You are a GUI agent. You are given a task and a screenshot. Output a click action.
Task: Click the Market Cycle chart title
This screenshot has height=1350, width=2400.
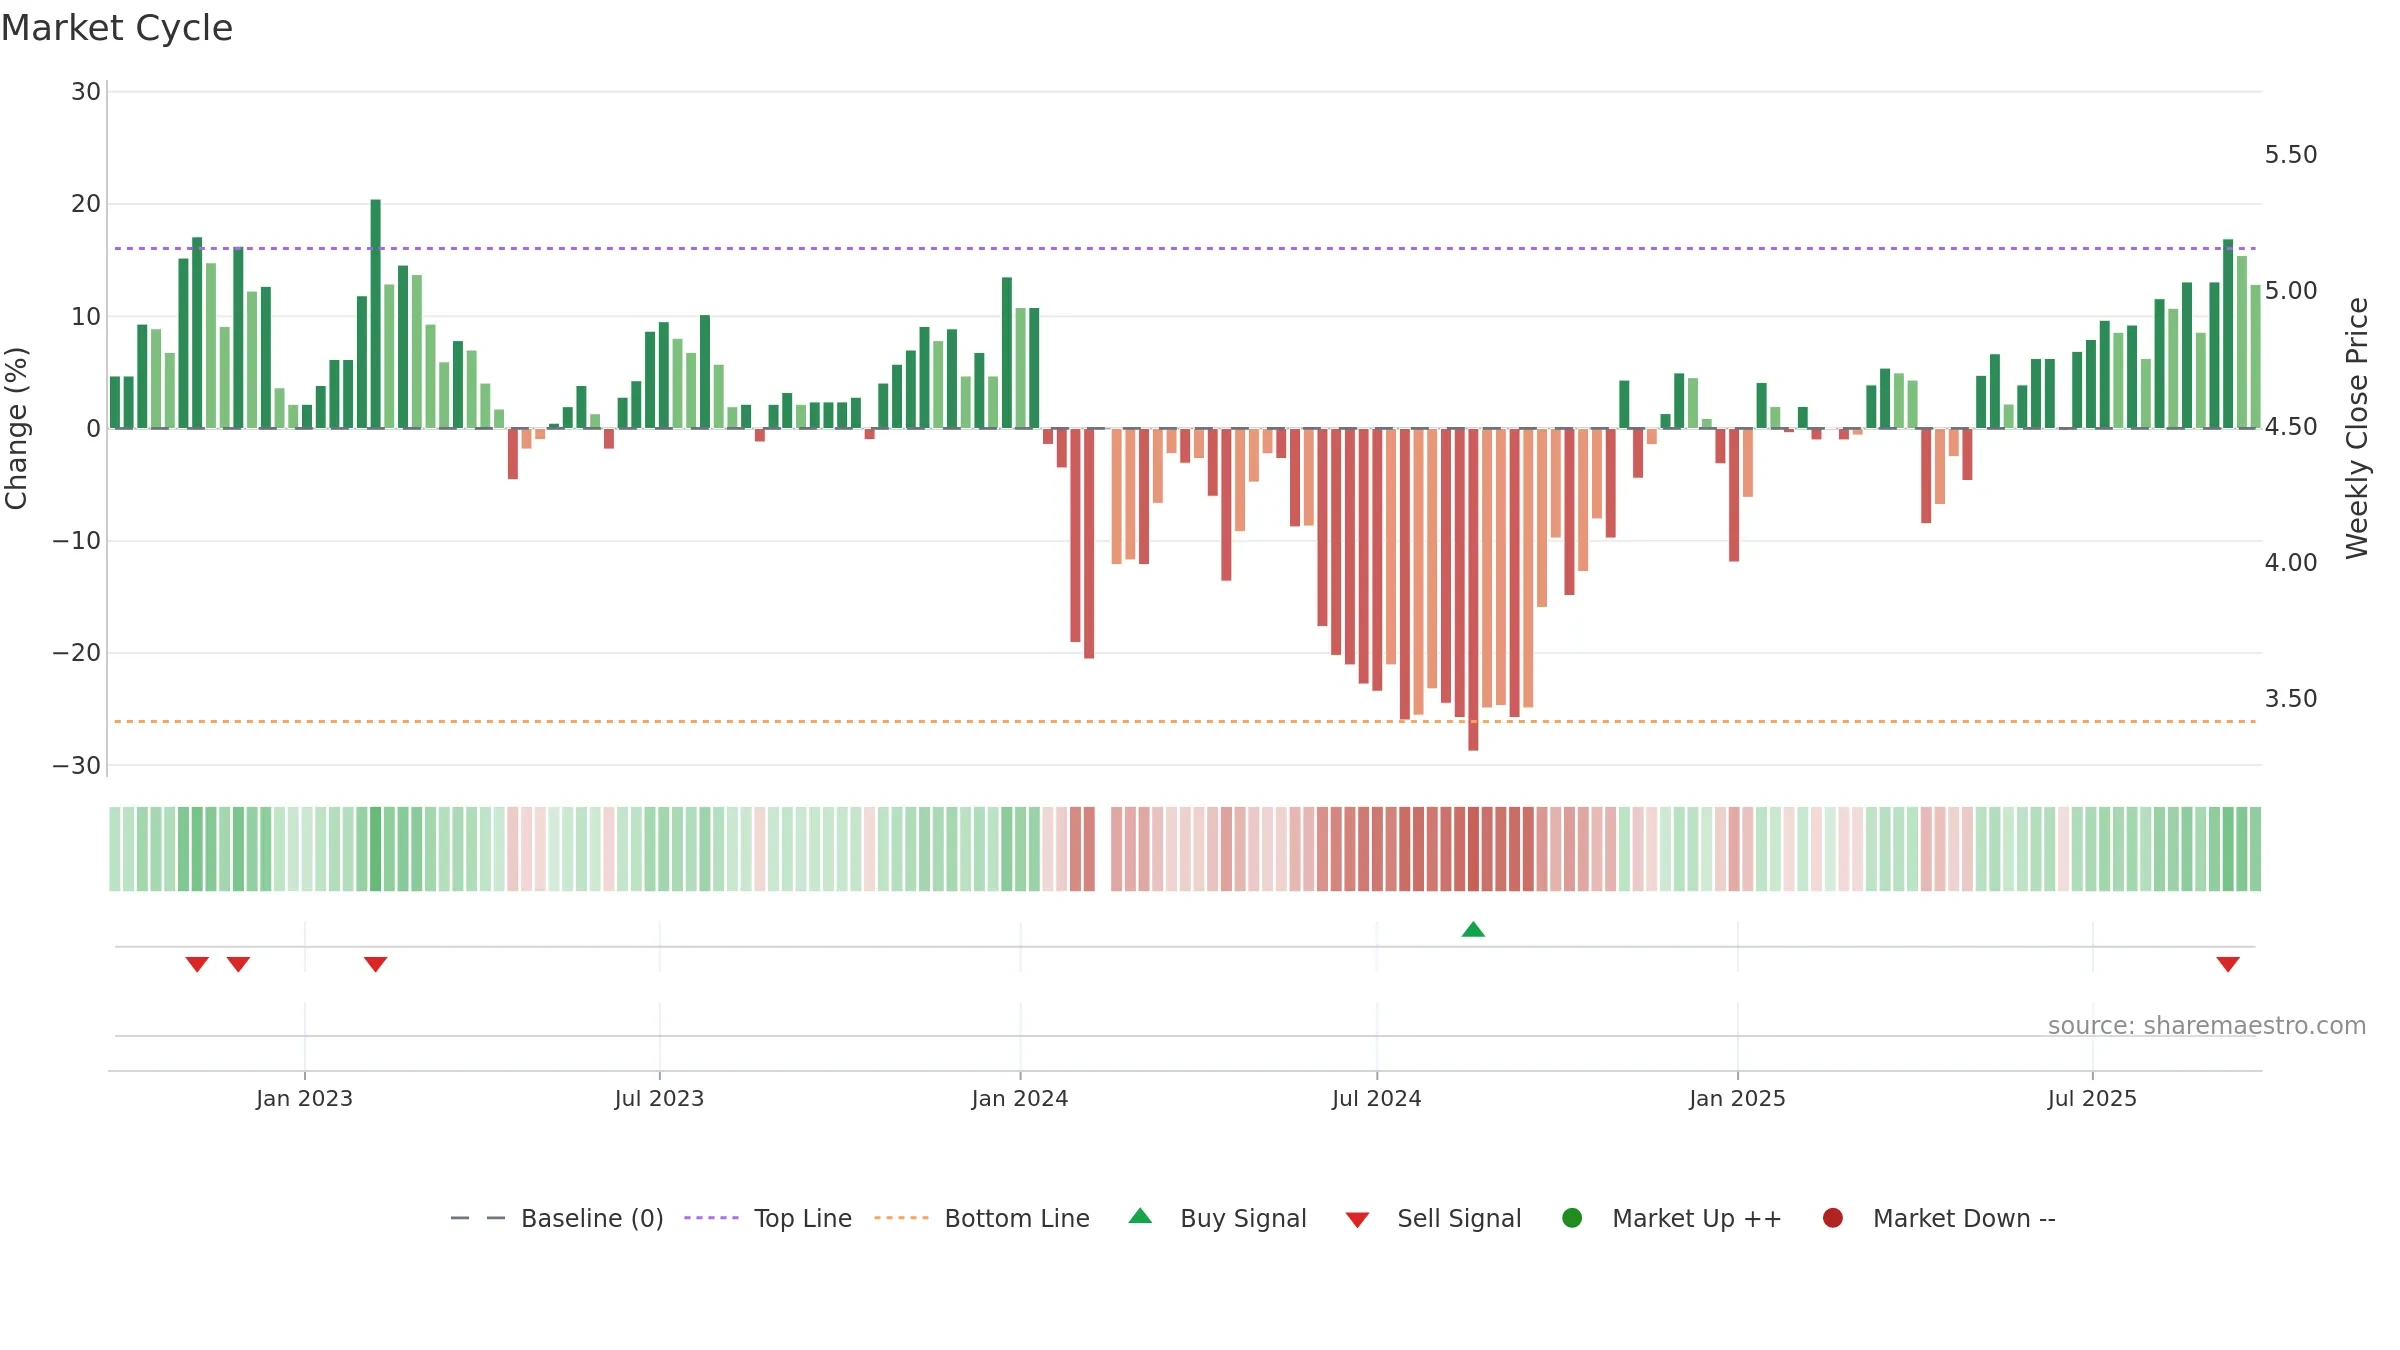click(x=117, y=28)
